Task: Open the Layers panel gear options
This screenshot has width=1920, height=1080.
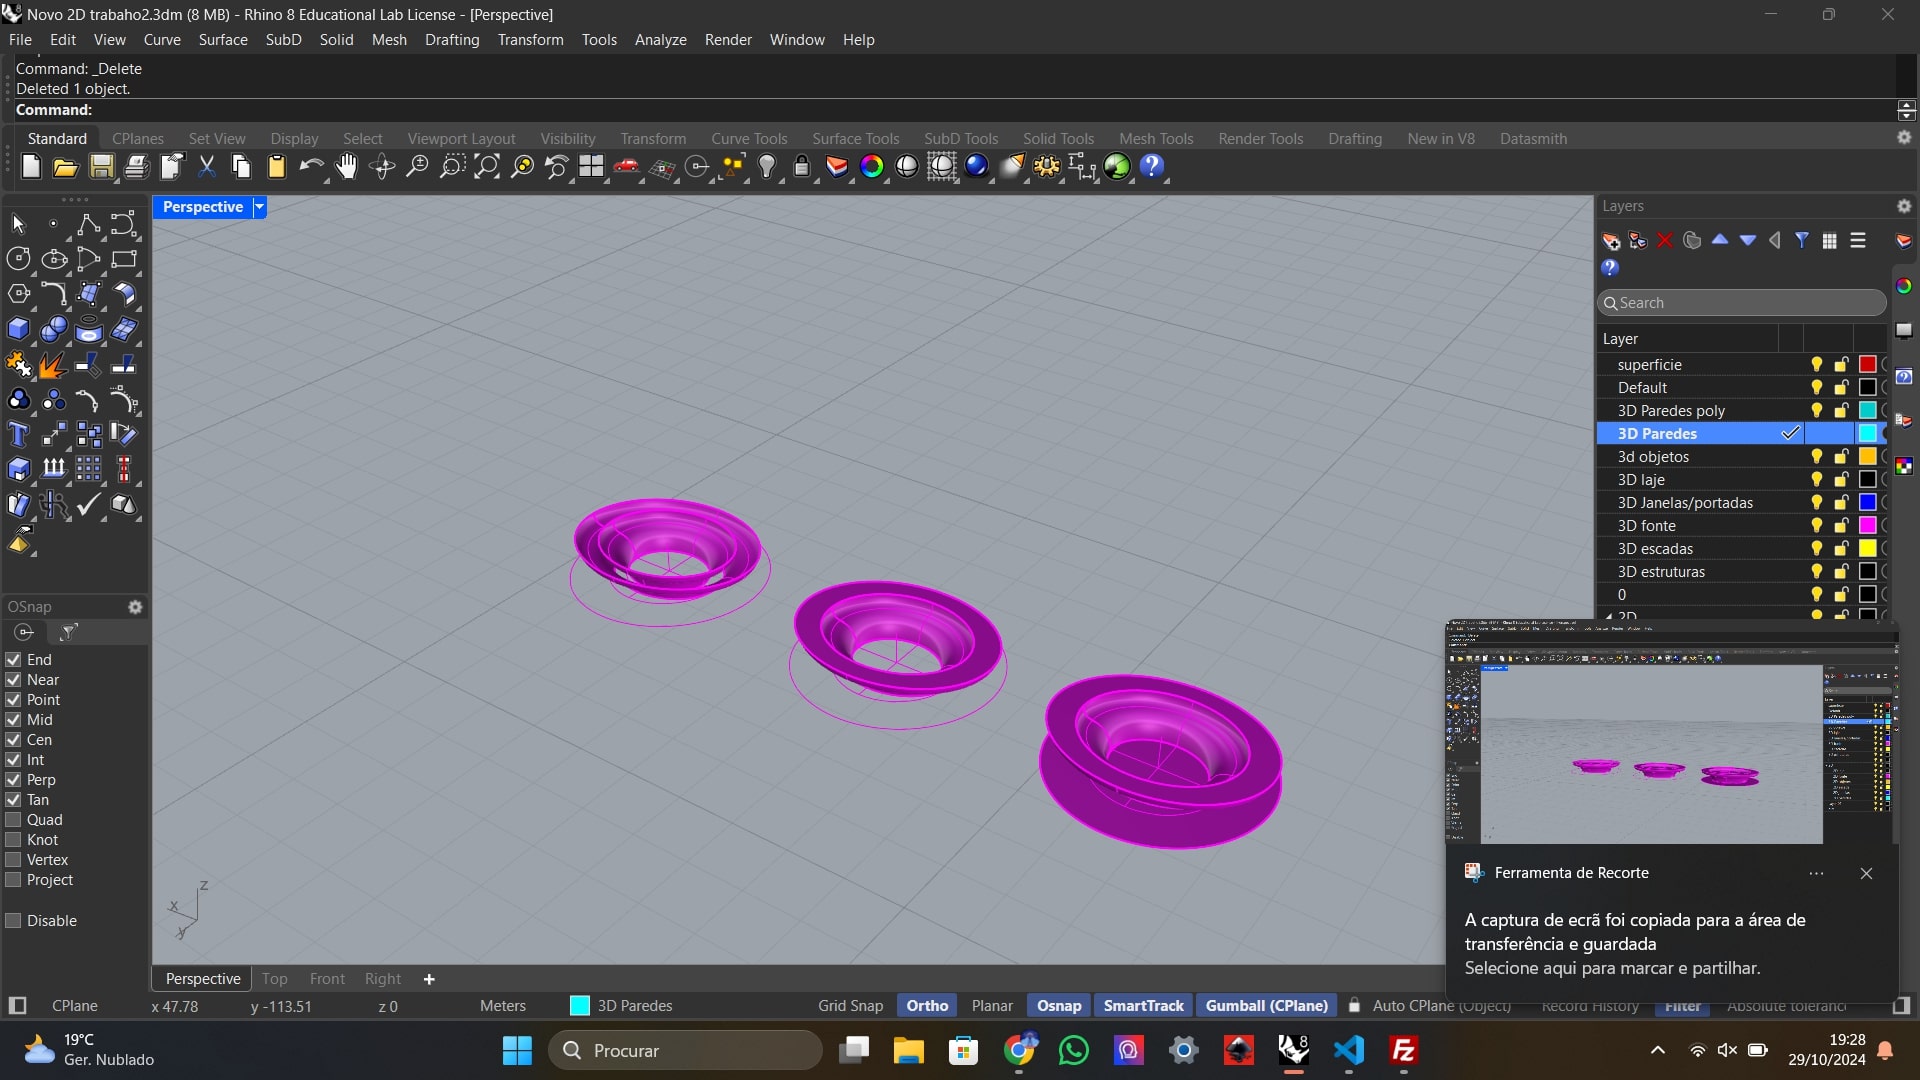Action: coord(1904,206)
